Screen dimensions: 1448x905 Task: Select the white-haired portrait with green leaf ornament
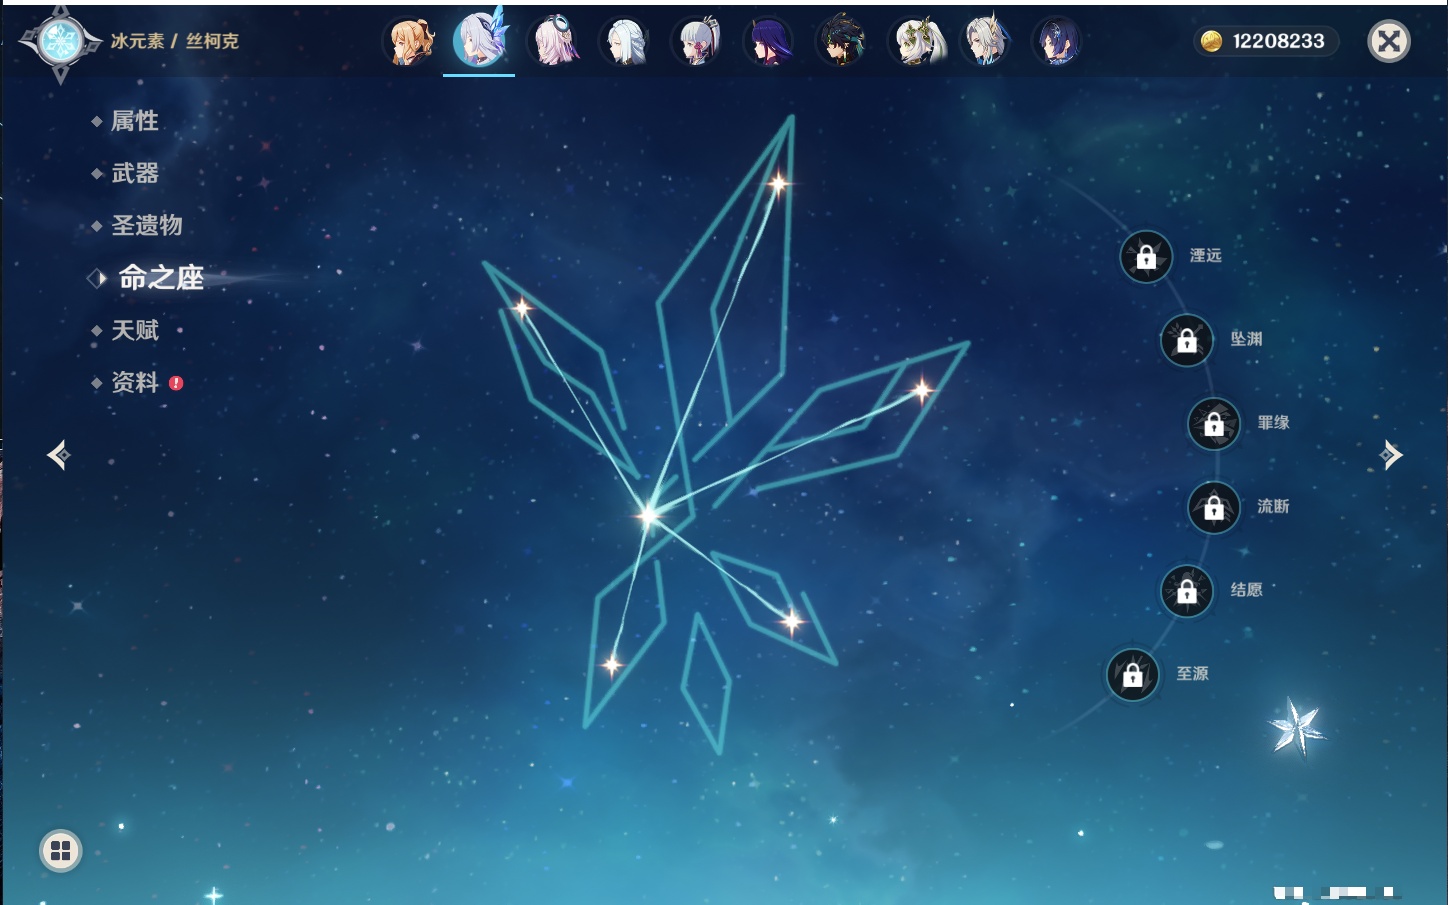point(914,41)
